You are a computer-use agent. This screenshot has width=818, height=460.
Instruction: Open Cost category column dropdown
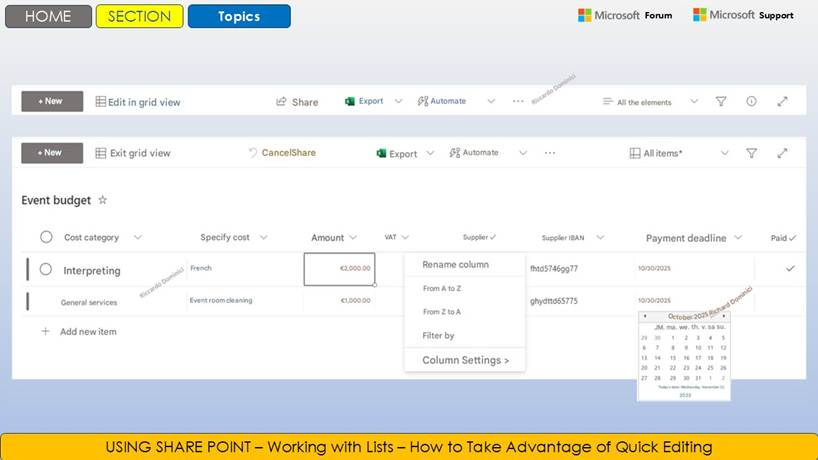pyautogui.click(x=138, y=237)
